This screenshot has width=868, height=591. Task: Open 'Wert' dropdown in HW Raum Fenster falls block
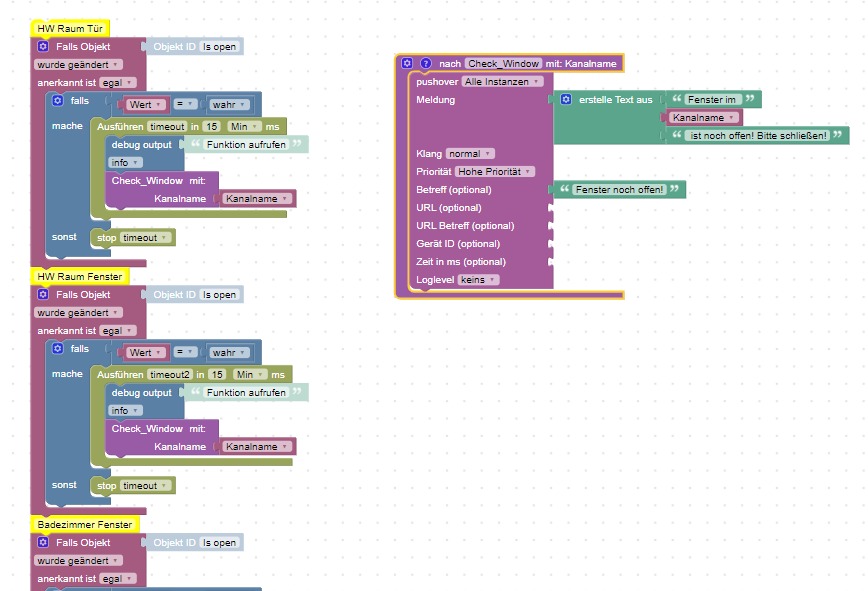click(146, 352)
